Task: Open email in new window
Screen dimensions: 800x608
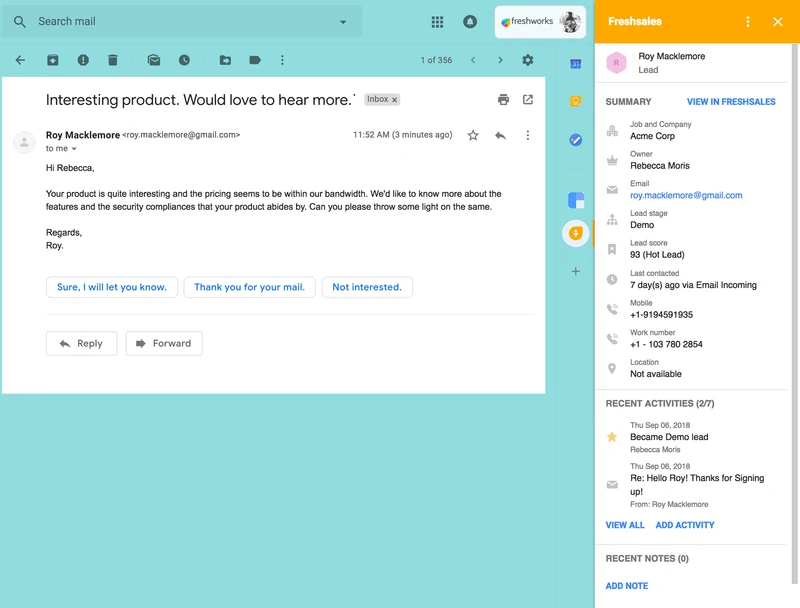Action: point(528,99)
